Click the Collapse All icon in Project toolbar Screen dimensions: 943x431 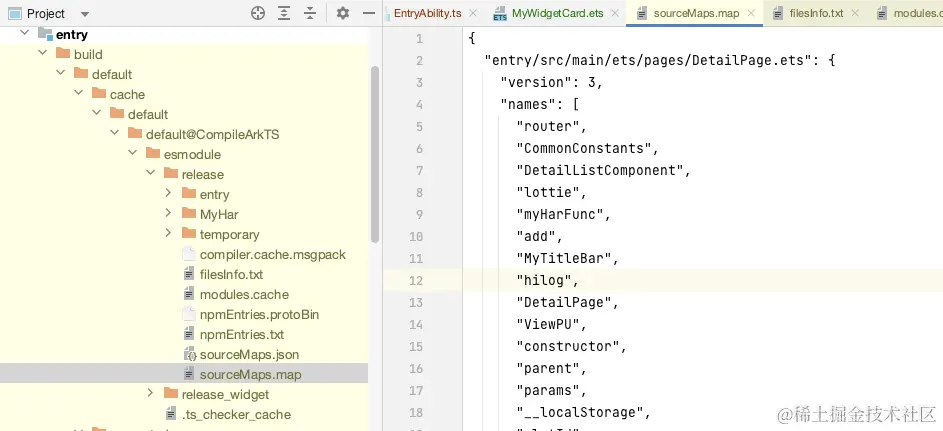click(x=310, y=13)
